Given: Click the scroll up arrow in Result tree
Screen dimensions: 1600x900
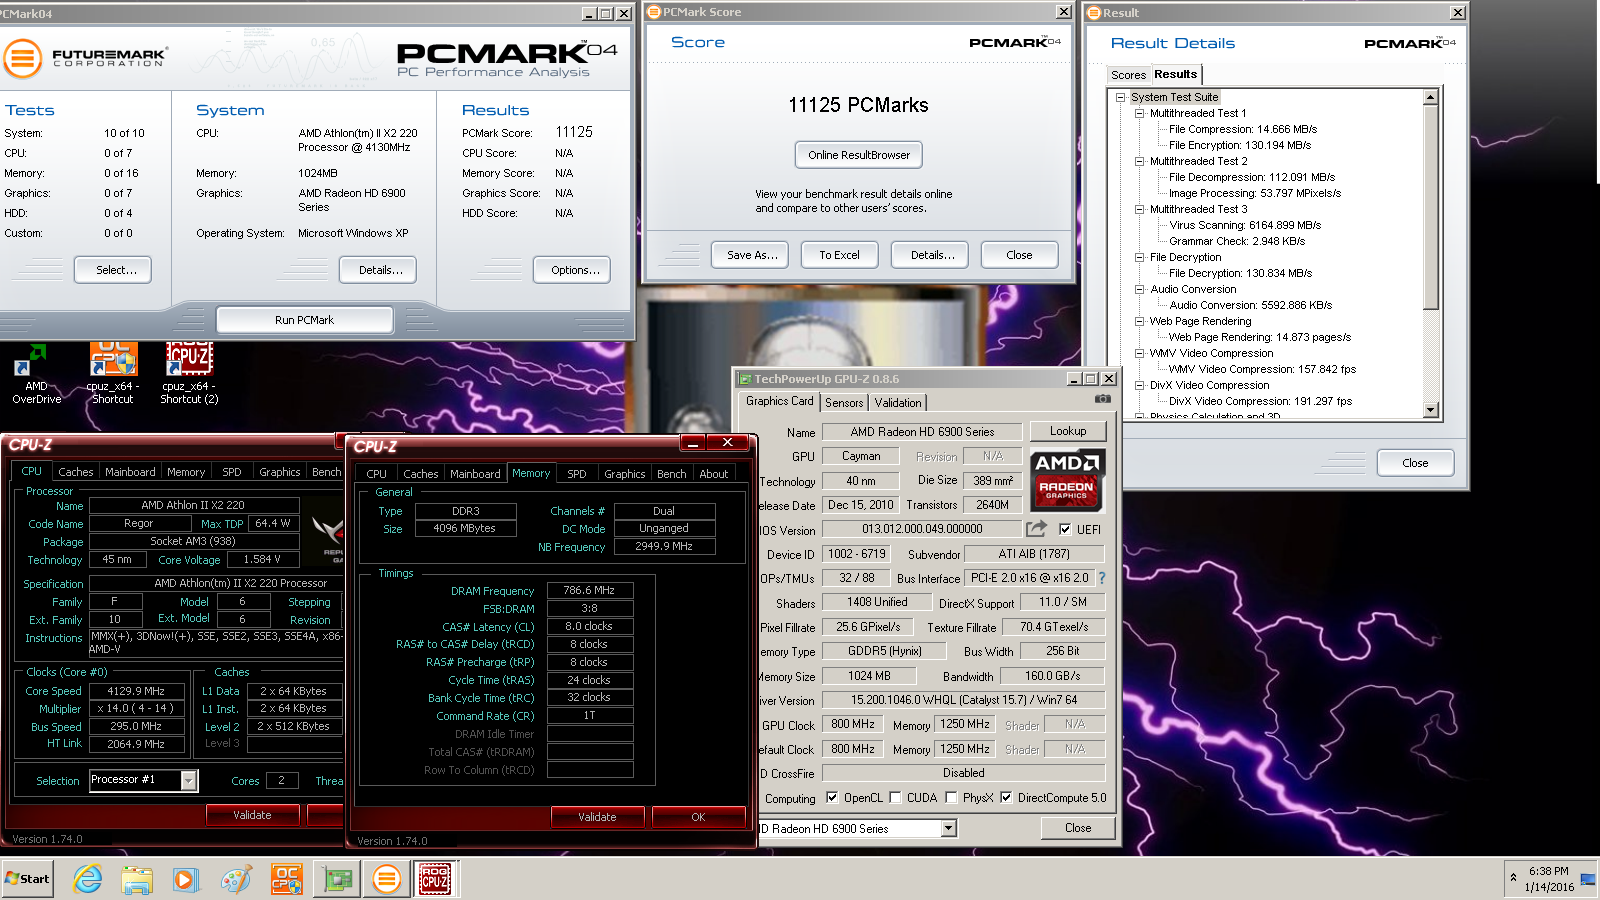Looking at the screenshot, I should (1430, 97).
